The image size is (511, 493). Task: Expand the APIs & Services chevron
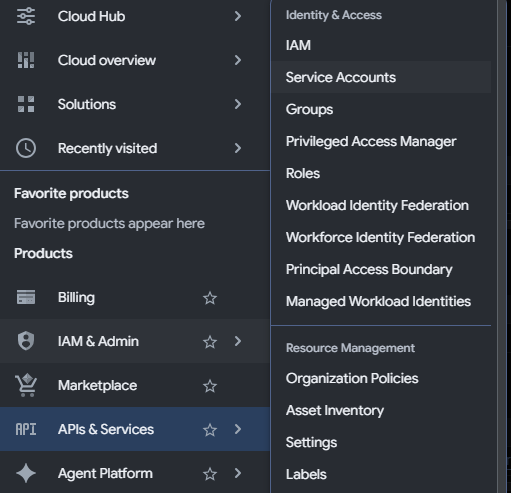click(238, 429)
